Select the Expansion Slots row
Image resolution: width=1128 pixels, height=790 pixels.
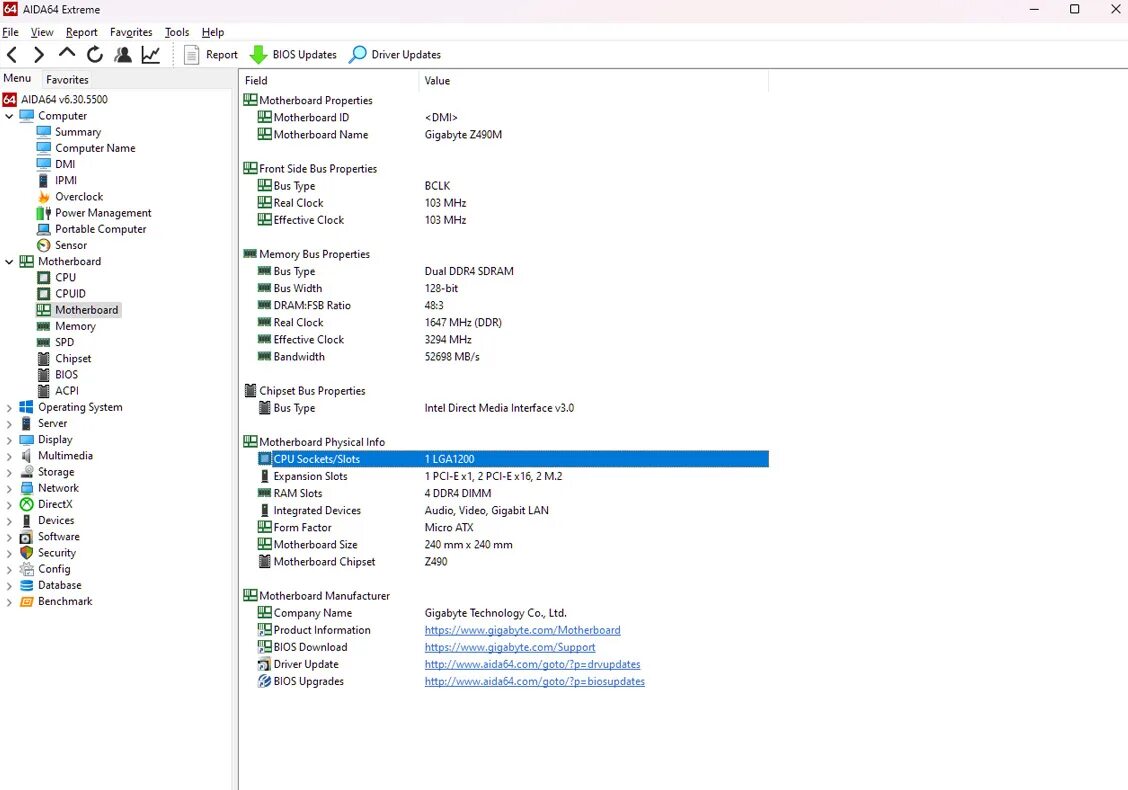point(513,476)
